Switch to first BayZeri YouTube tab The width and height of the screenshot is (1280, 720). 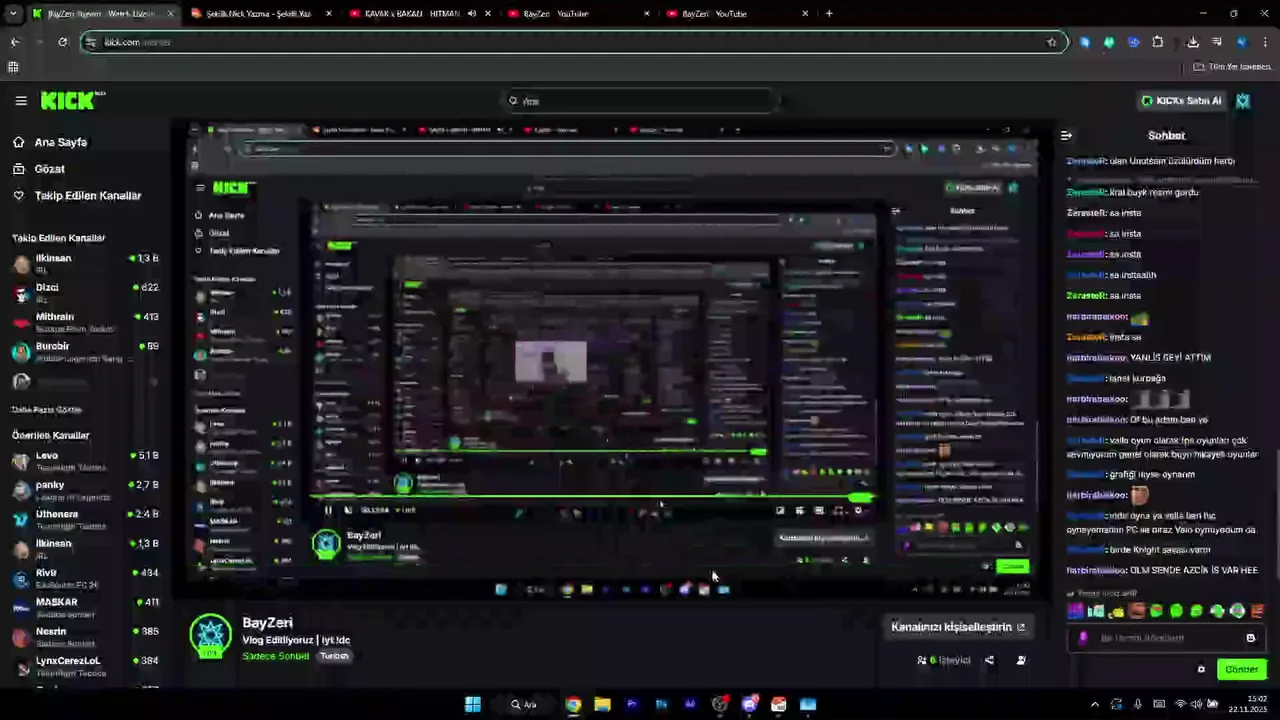click(575, 14)
